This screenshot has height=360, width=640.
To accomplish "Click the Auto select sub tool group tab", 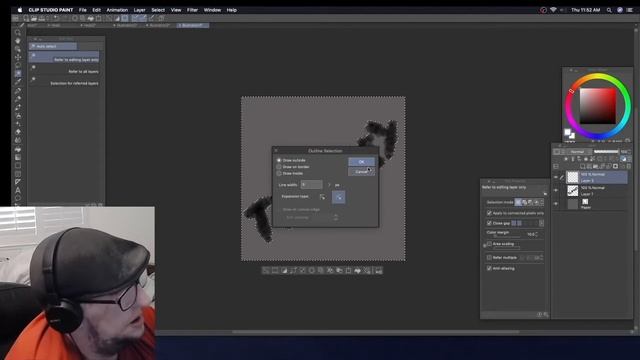I will click(53, 46).
